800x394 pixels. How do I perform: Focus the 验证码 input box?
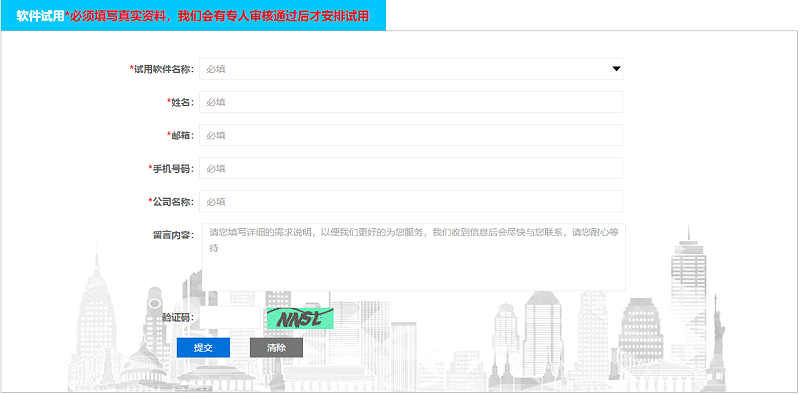[x=230, y=317]
